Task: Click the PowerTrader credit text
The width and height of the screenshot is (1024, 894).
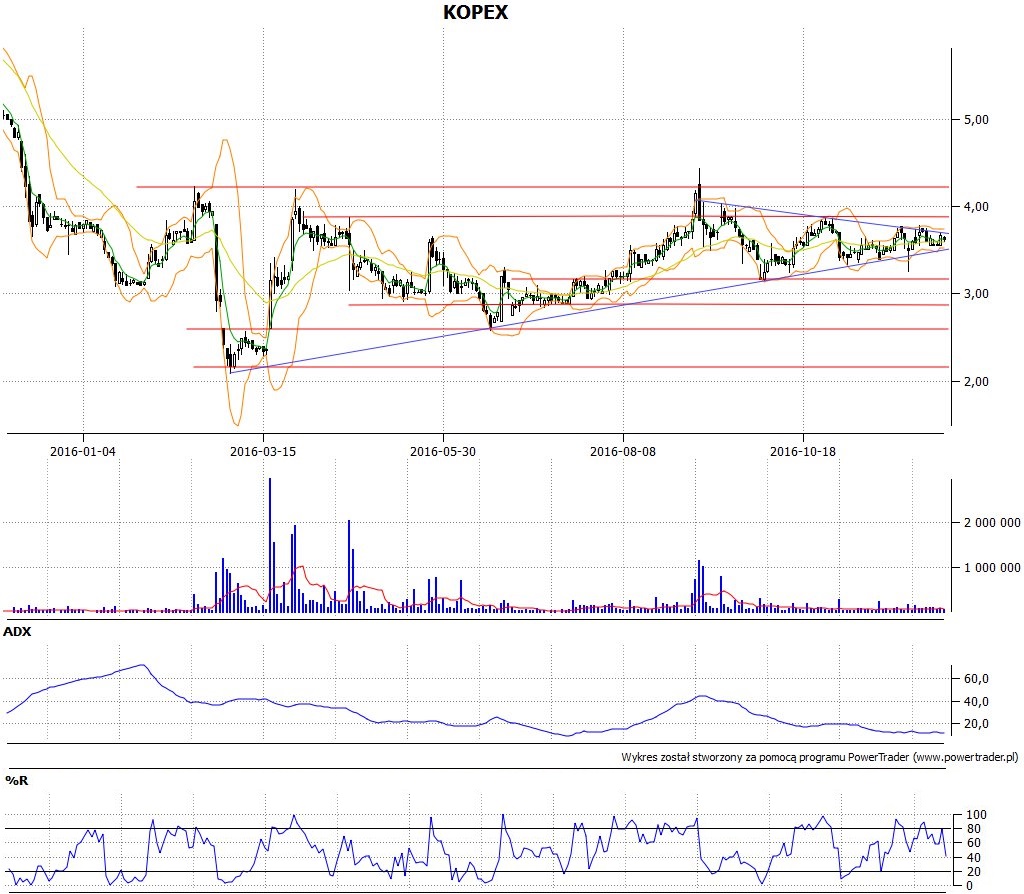Action: click(819, 758)
